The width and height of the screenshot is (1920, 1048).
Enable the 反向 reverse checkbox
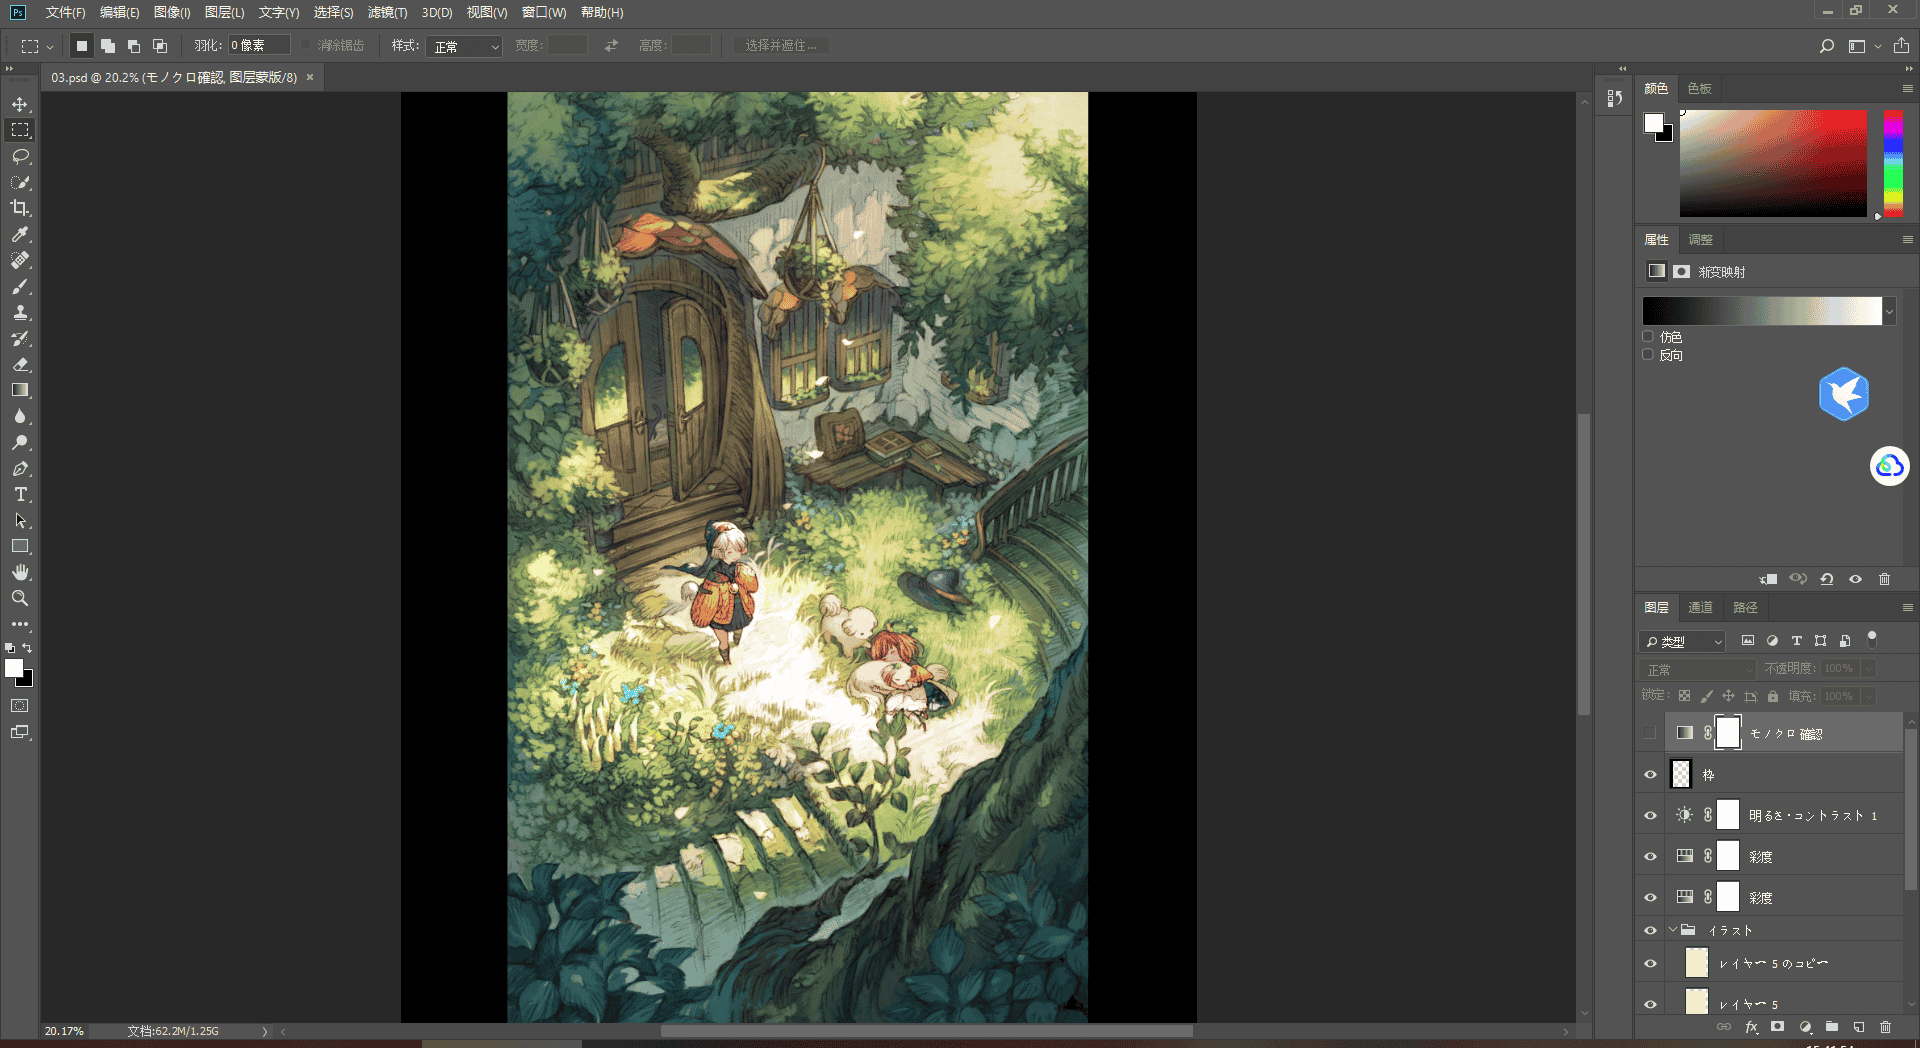tap(1648, 355)
